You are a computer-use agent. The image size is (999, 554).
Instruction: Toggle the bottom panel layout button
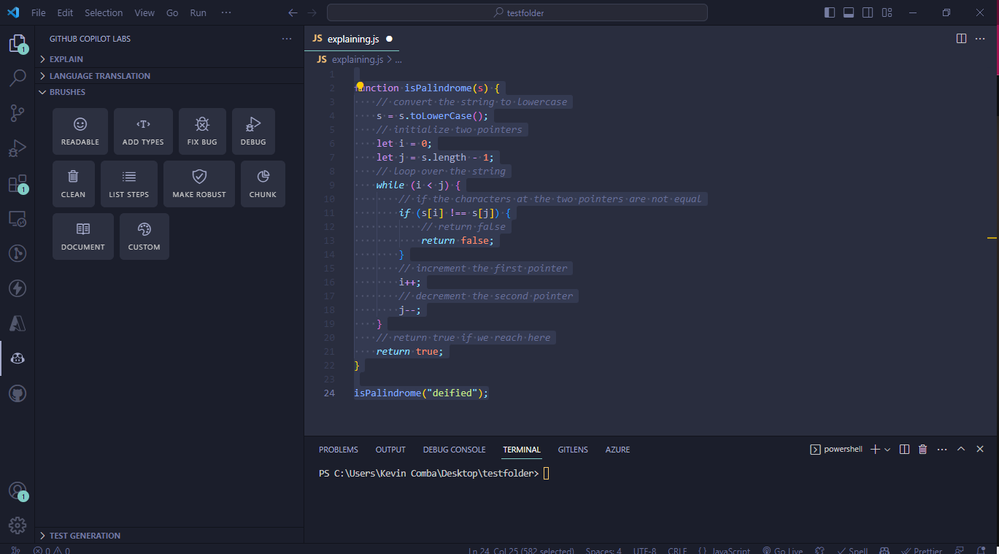(x=848, y=13)
